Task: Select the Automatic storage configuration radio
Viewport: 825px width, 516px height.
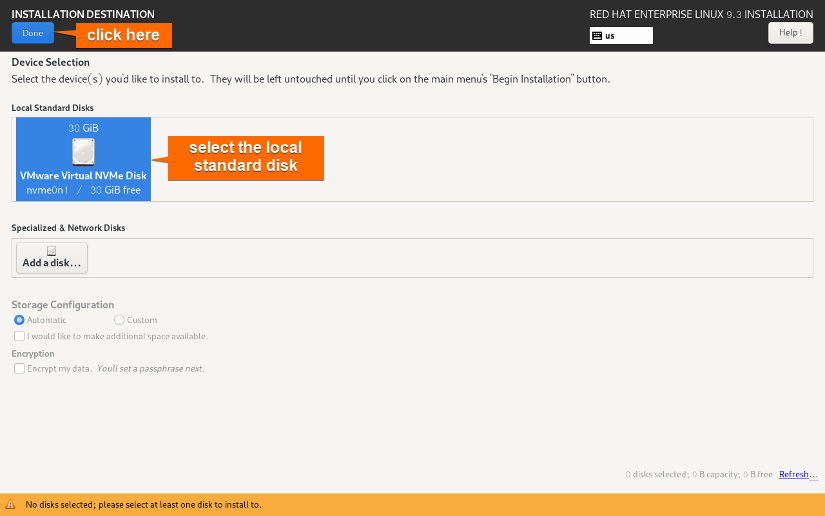Action: [x=19, y=320]
